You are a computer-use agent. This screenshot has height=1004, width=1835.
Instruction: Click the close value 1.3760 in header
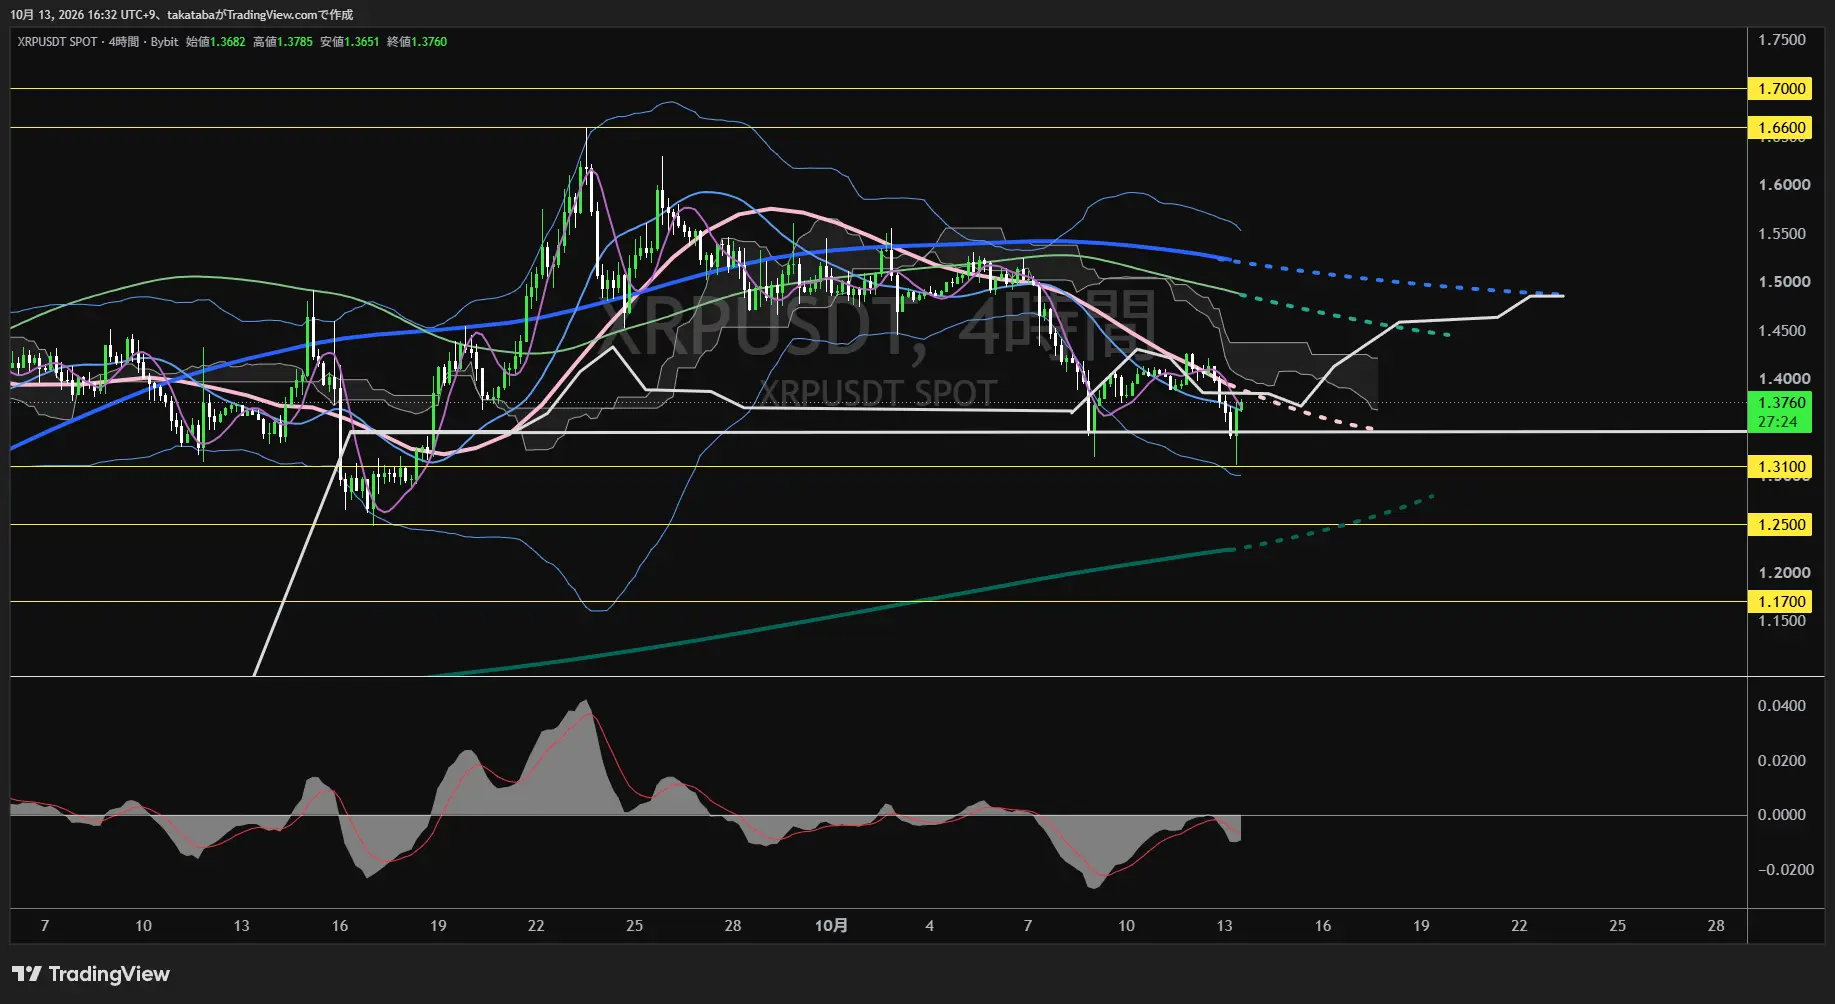pyautogui.click(x=429, y=42)
